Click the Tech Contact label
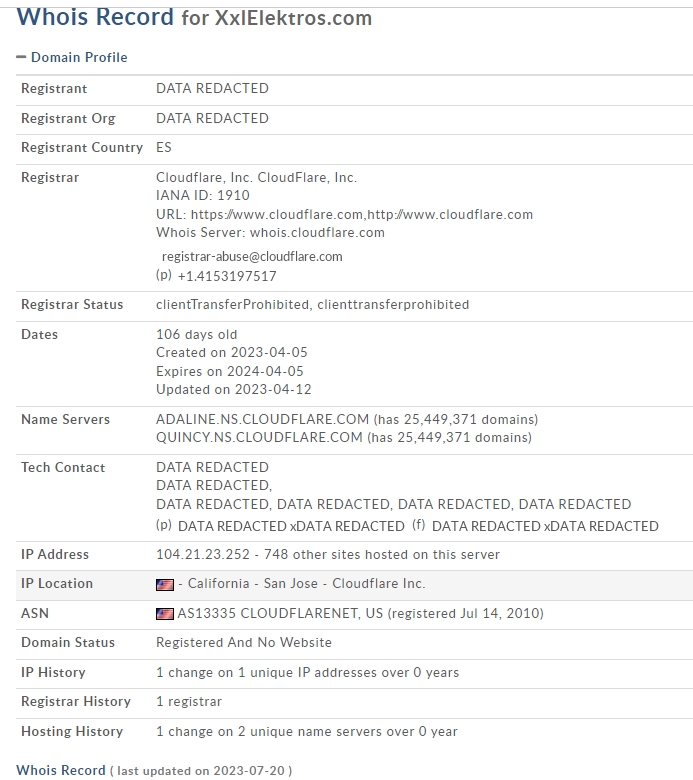Image resolution: width=693 pixels, height=780 pixels. click(x=63, y=468)
